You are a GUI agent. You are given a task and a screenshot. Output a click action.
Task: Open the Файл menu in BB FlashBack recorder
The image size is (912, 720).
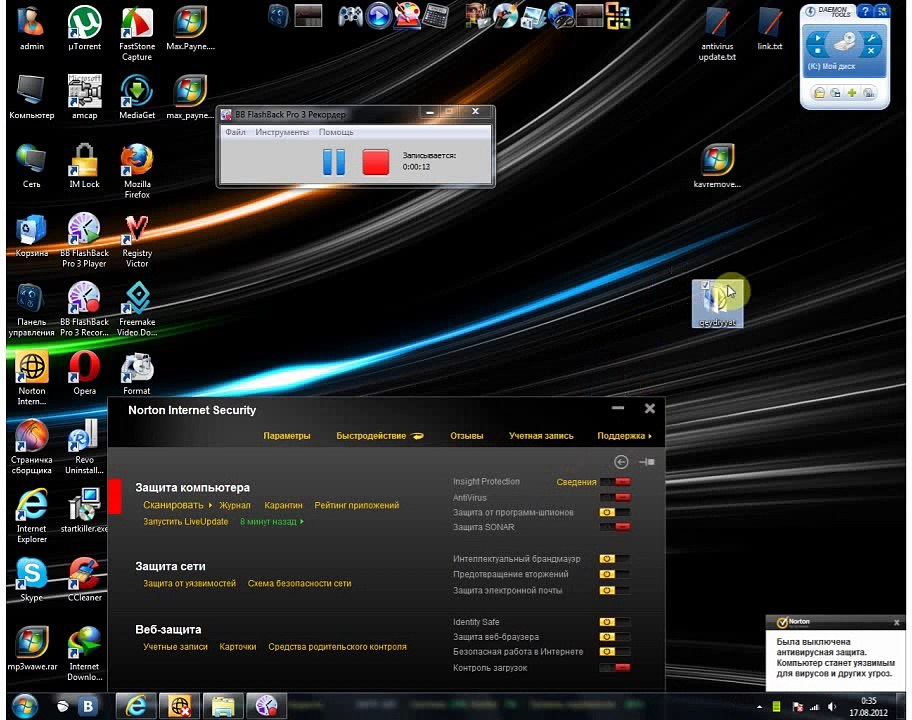236,132
